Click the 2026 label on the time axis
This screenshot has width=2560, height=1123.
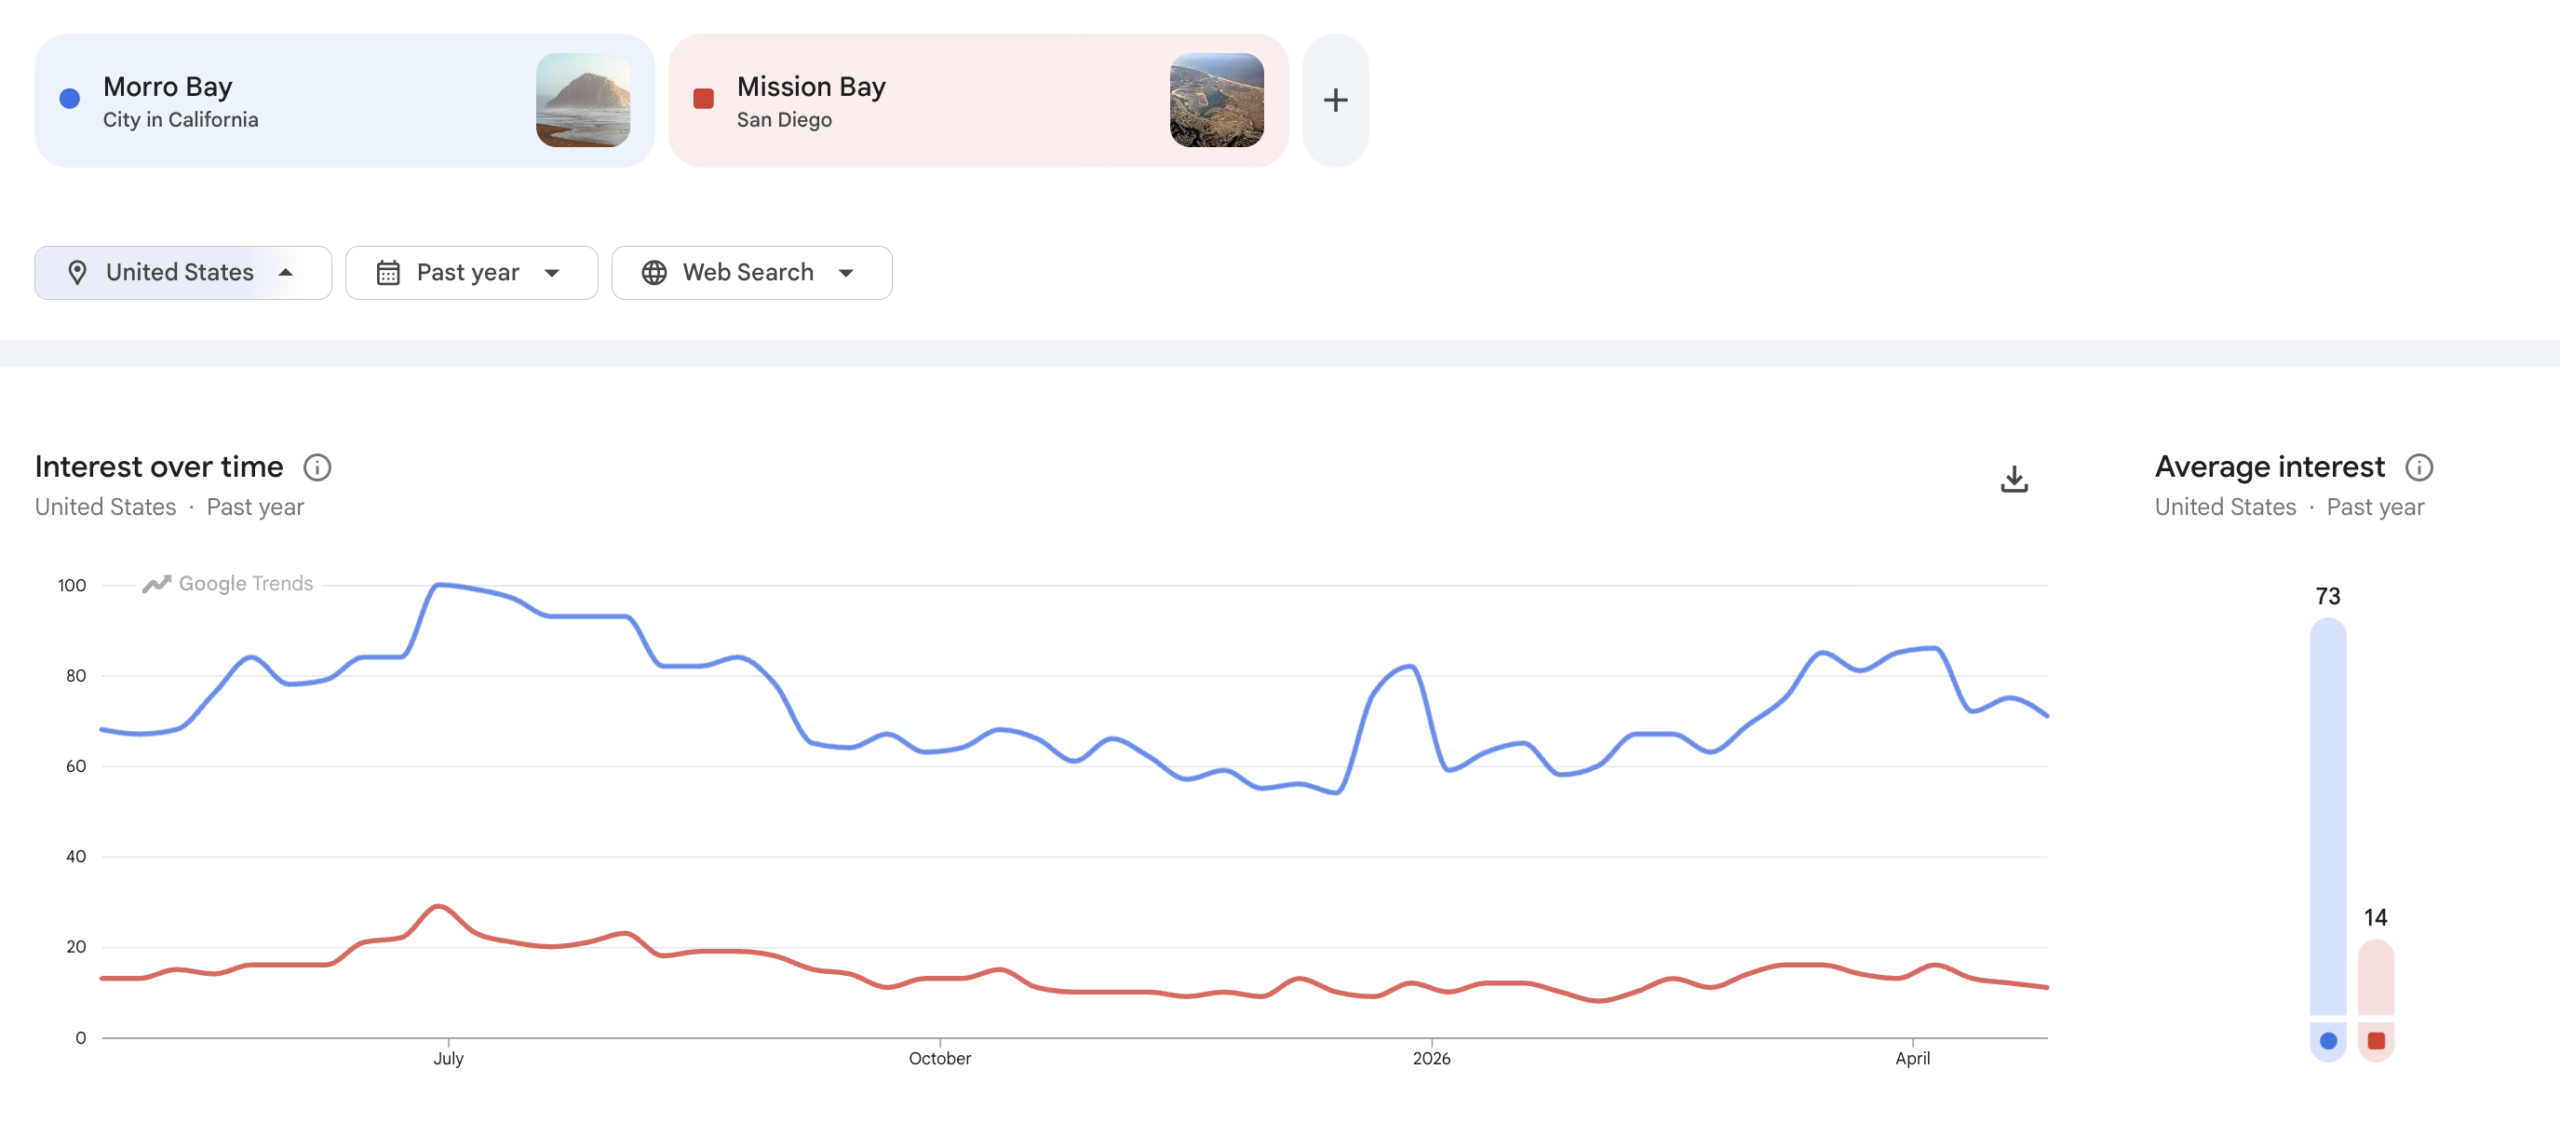tap(1431, 1059)
